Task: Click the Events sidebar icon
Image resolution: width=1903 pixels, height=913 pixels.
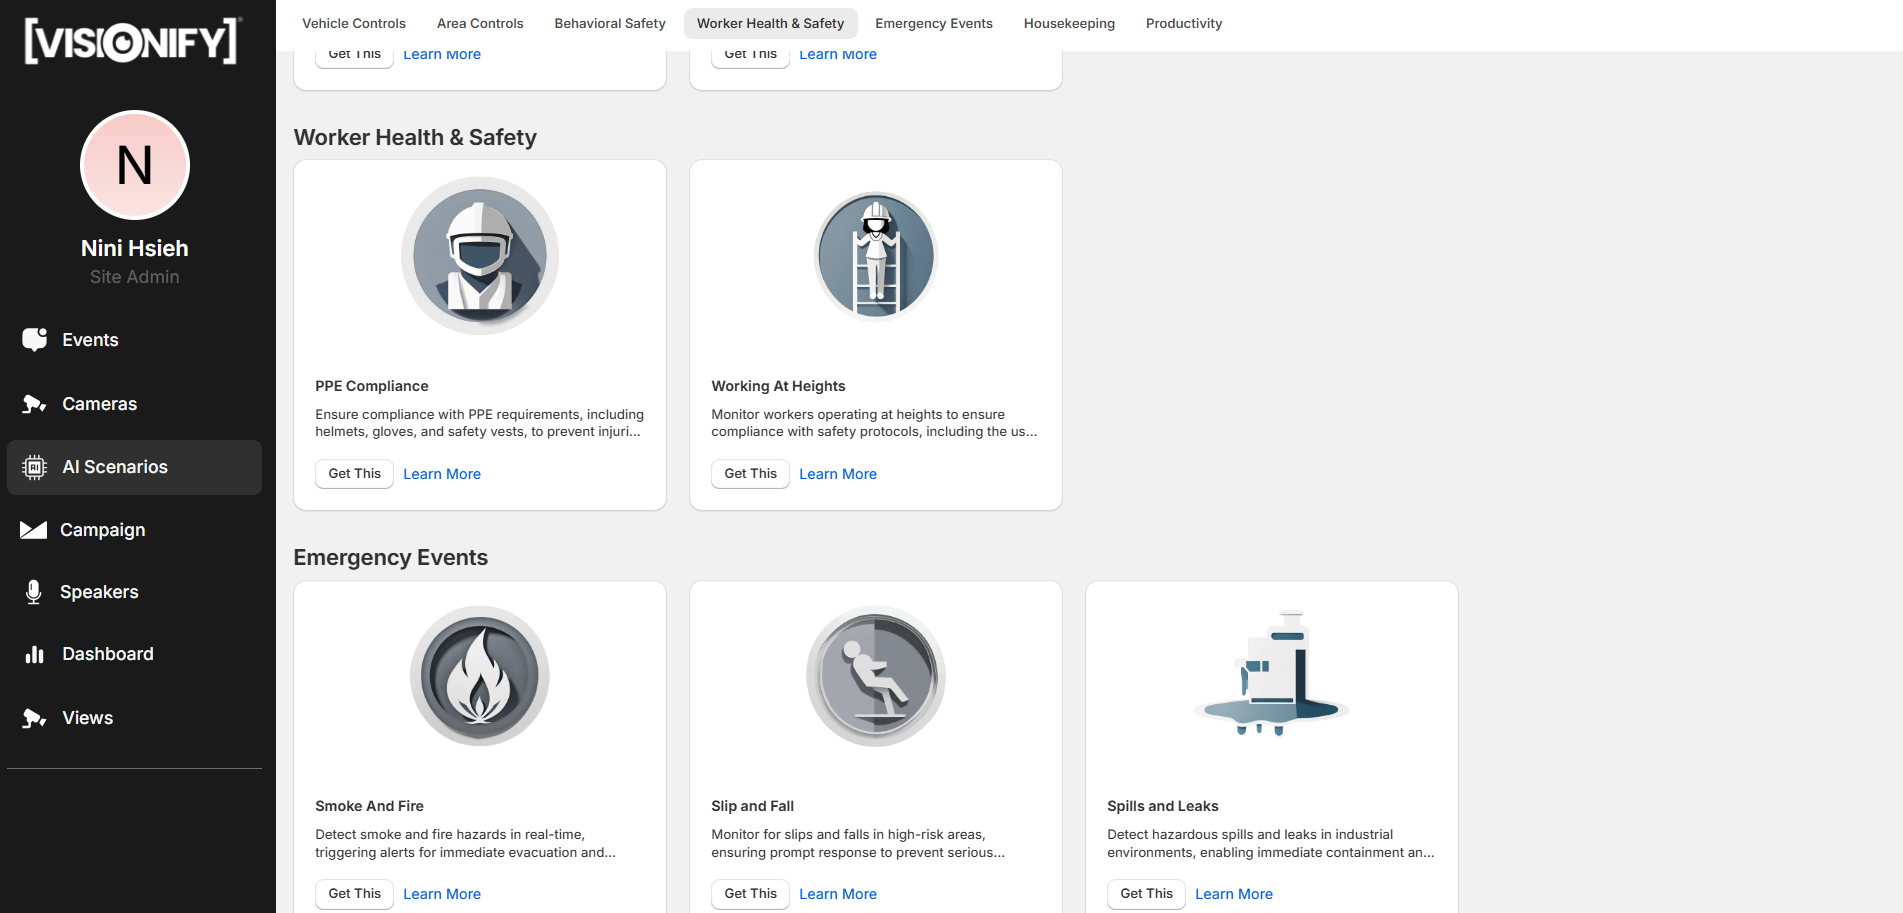Action: coord(35,340)
